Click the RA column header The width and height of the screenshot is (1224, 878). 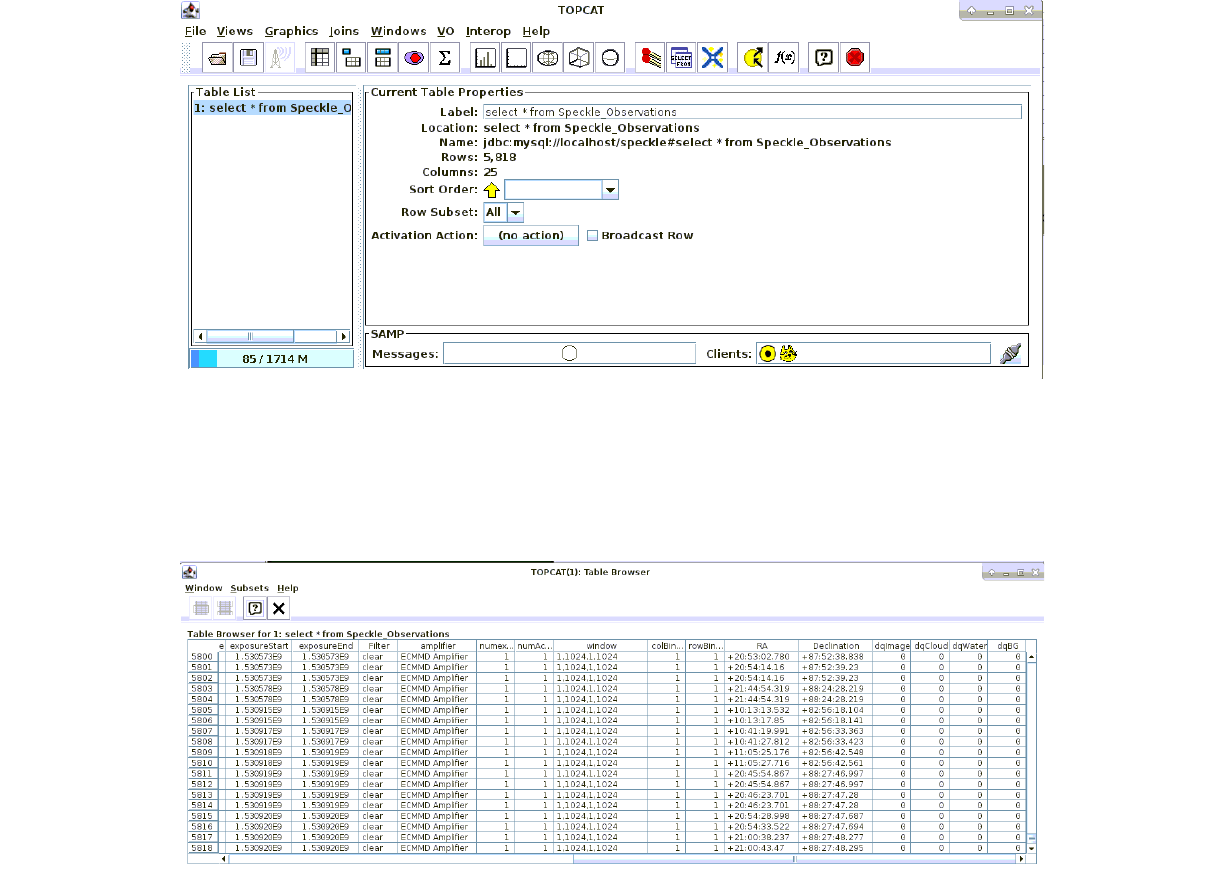[761, 646]
